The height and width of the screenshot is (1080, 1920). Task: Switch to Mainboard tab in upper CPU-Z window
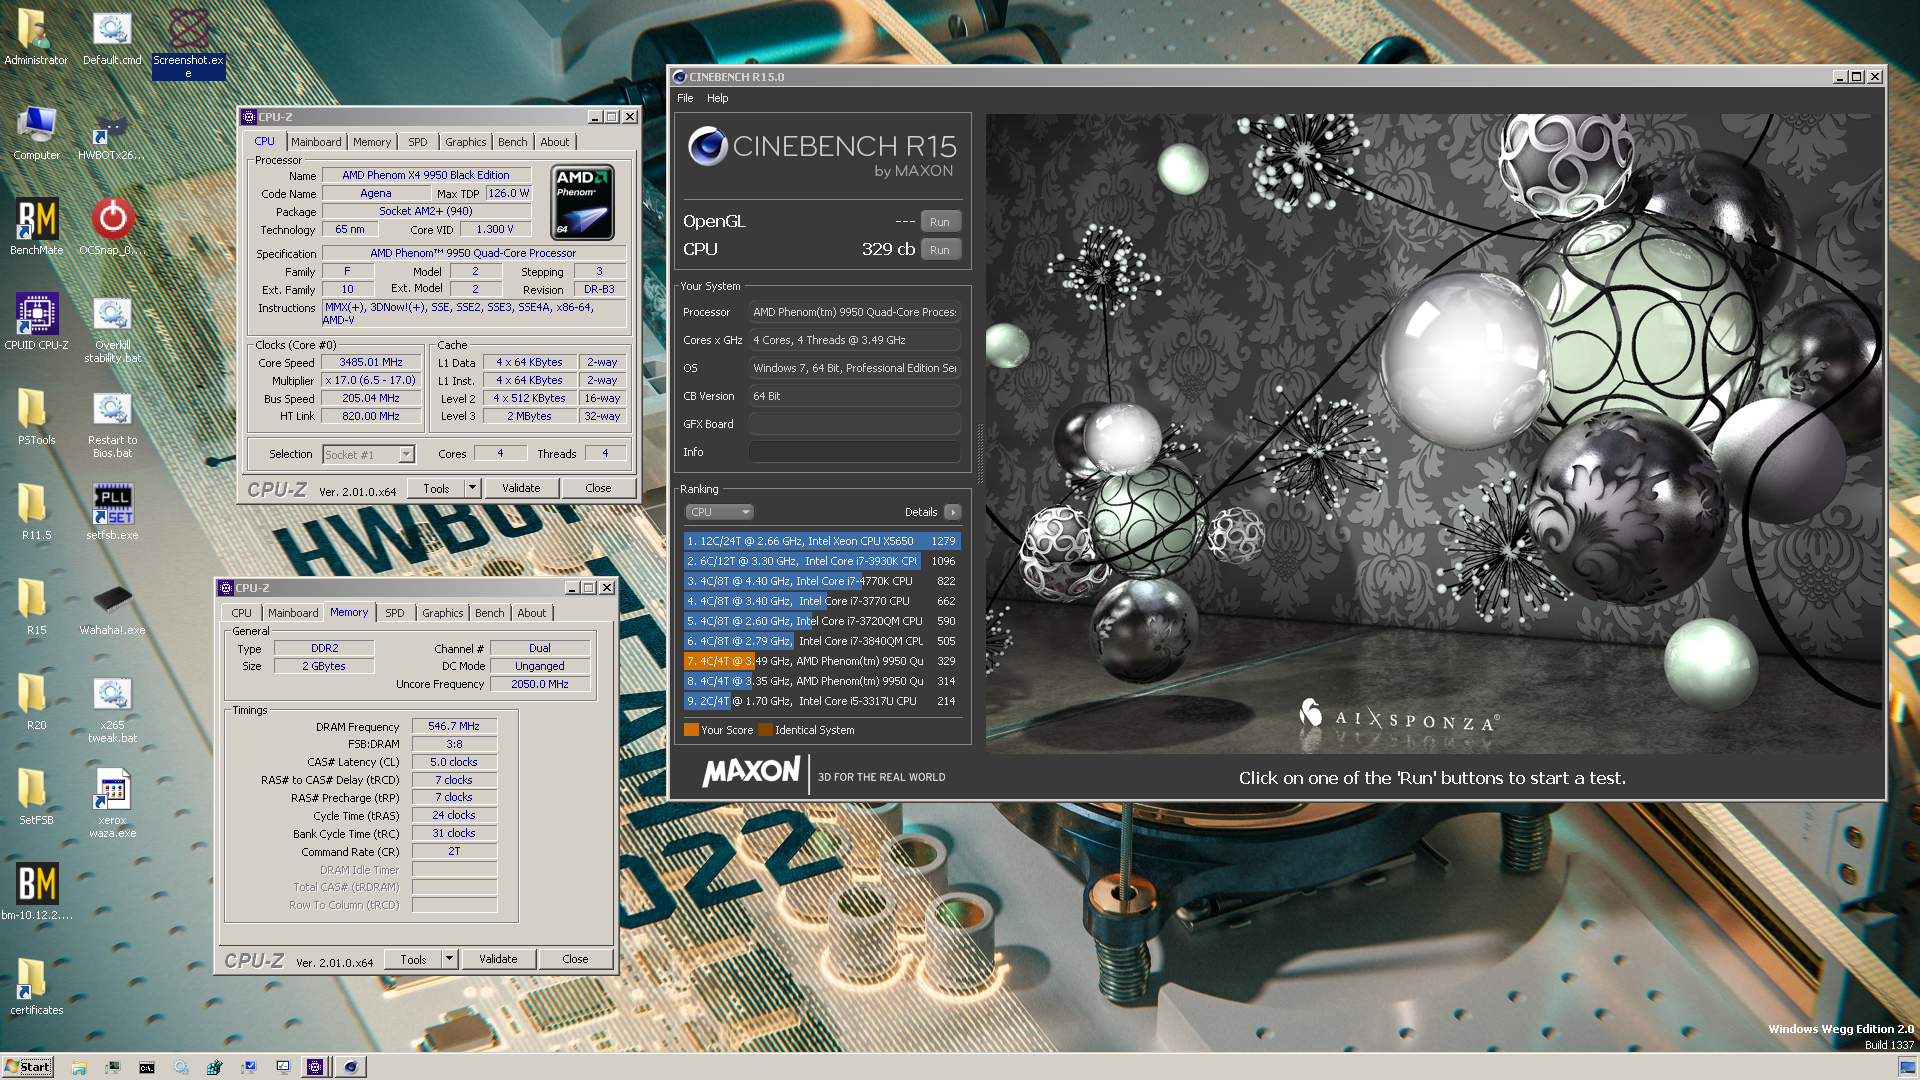[316, 142]
